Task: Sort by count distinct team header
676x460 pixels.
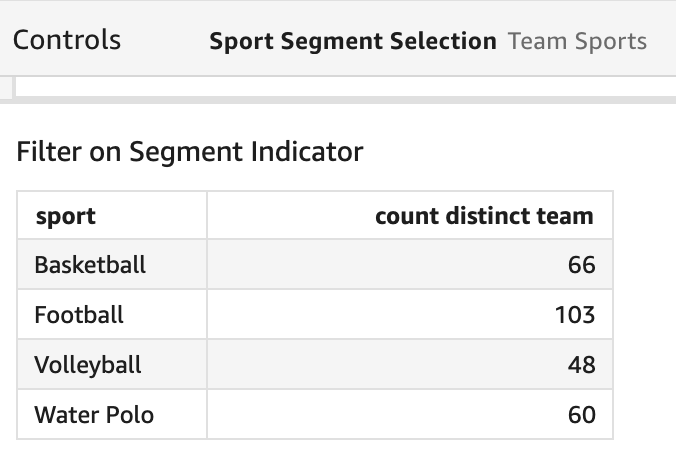Action: coord(484,215)
